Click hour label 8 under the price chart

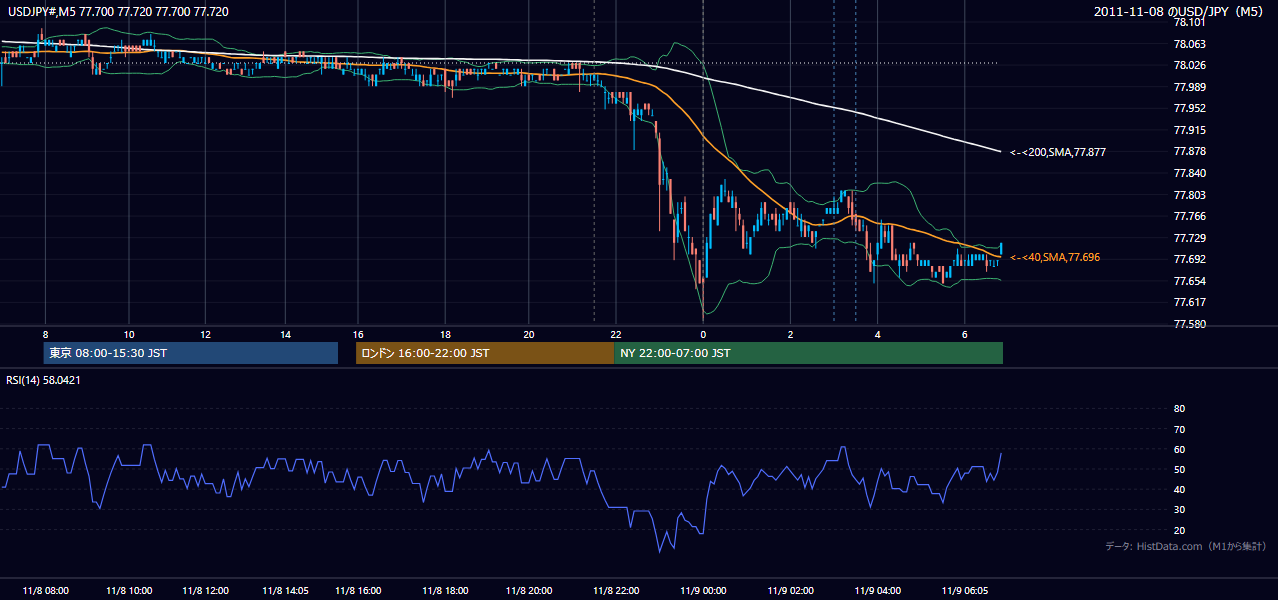pyautogui.click(x=45, y=334)
